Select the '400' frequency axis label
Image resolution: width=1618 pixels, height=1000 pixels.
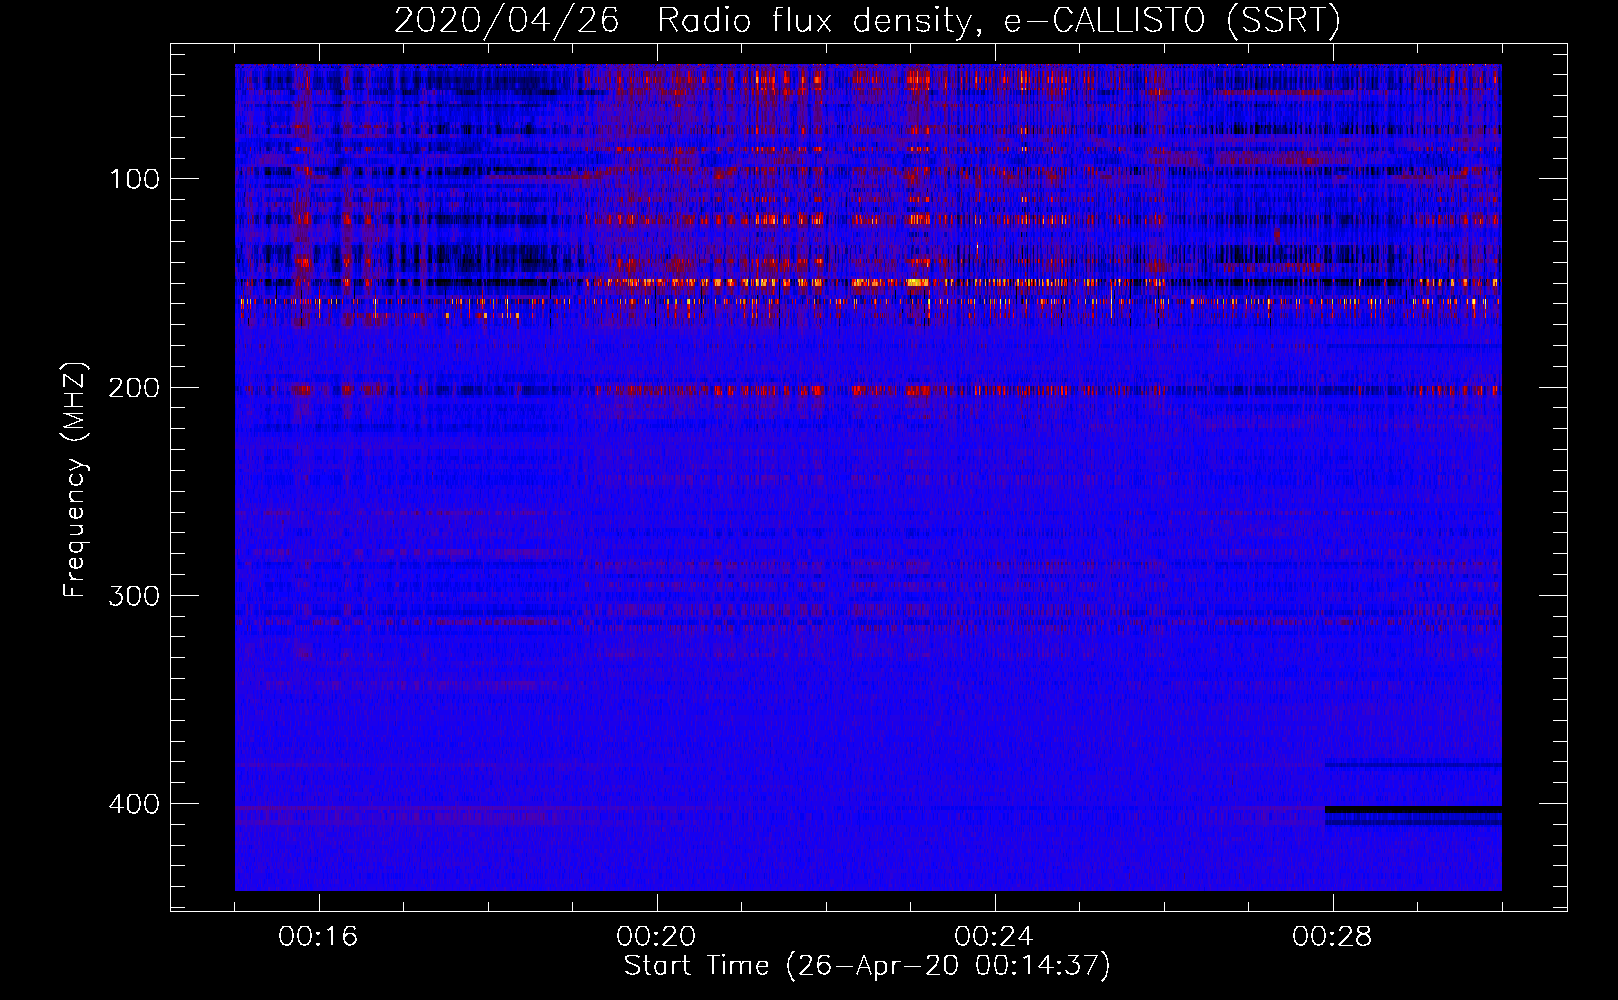(135, 804)
